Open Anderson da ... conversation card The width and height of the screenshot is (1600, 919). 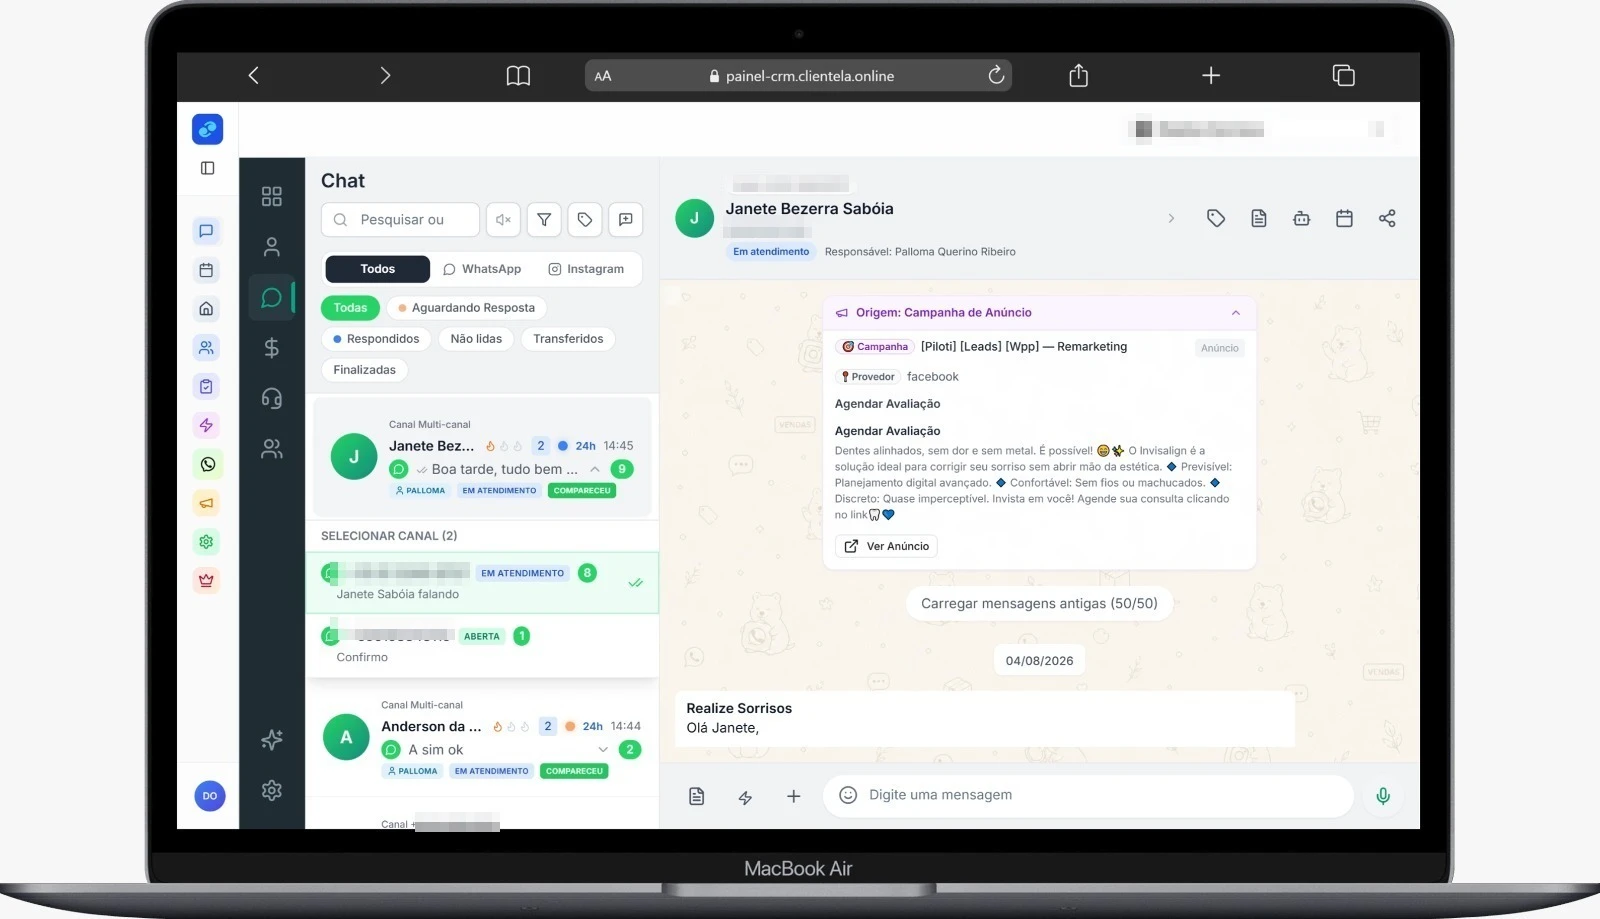click(482, 738)
